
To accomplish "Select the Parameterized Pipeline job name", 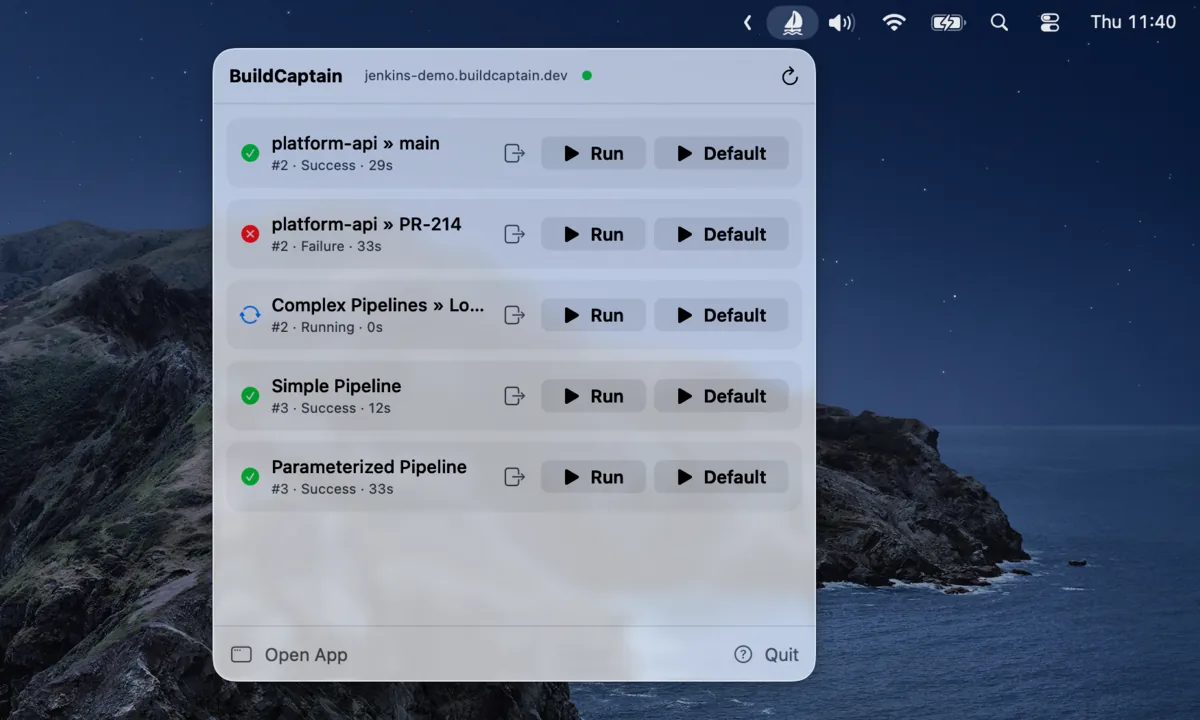I will coord(369,467).
